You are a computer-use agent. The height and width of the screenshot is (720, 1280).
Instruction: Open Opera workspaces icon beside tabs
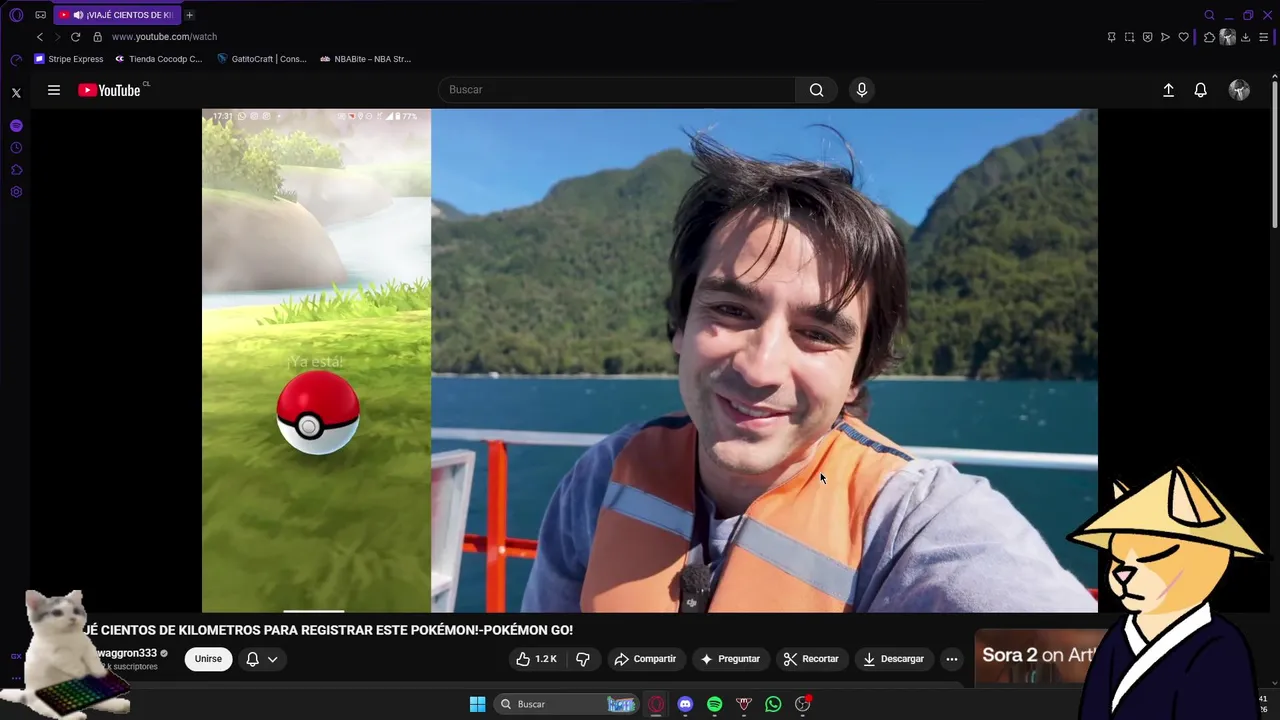pyautogui.click(x=40, y=15)
